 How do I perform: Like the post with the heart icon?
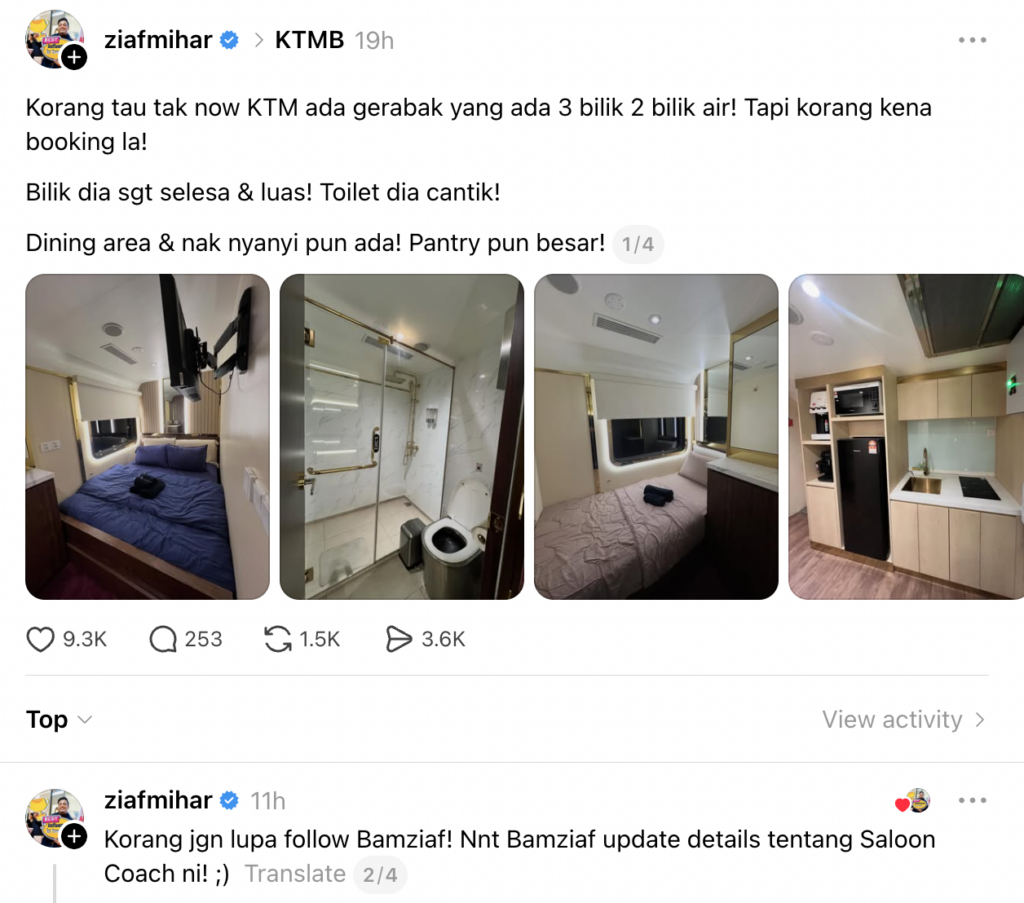40,639
